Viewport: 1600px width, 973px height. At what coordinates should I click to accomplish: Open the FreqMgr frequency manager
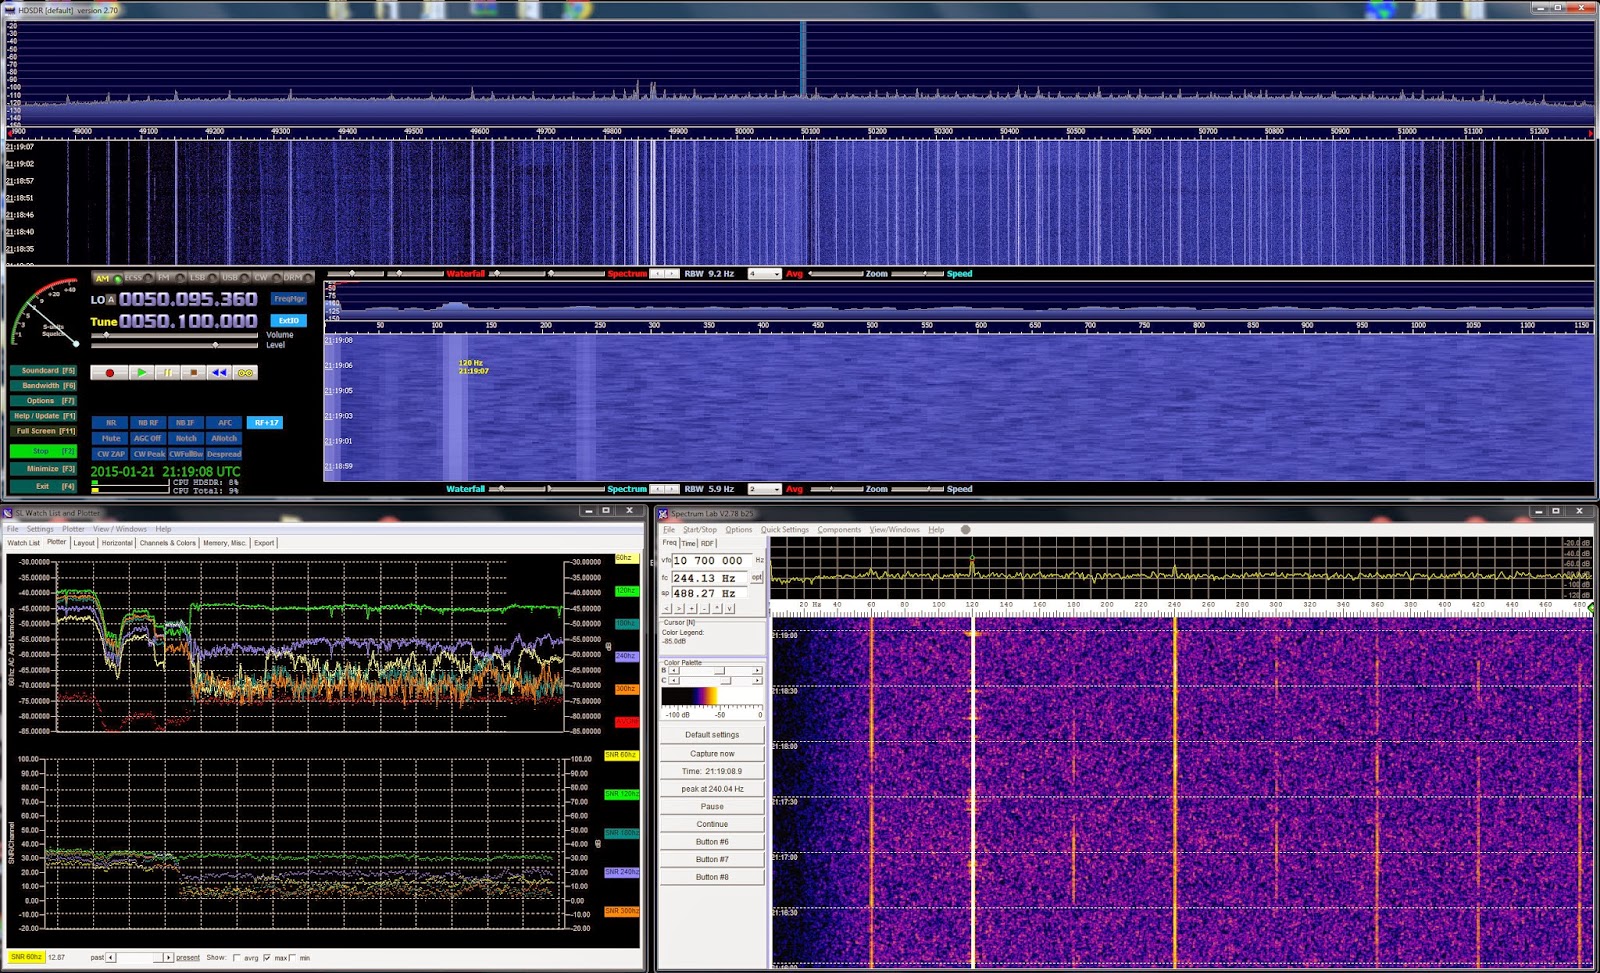[x=287, y=297]
